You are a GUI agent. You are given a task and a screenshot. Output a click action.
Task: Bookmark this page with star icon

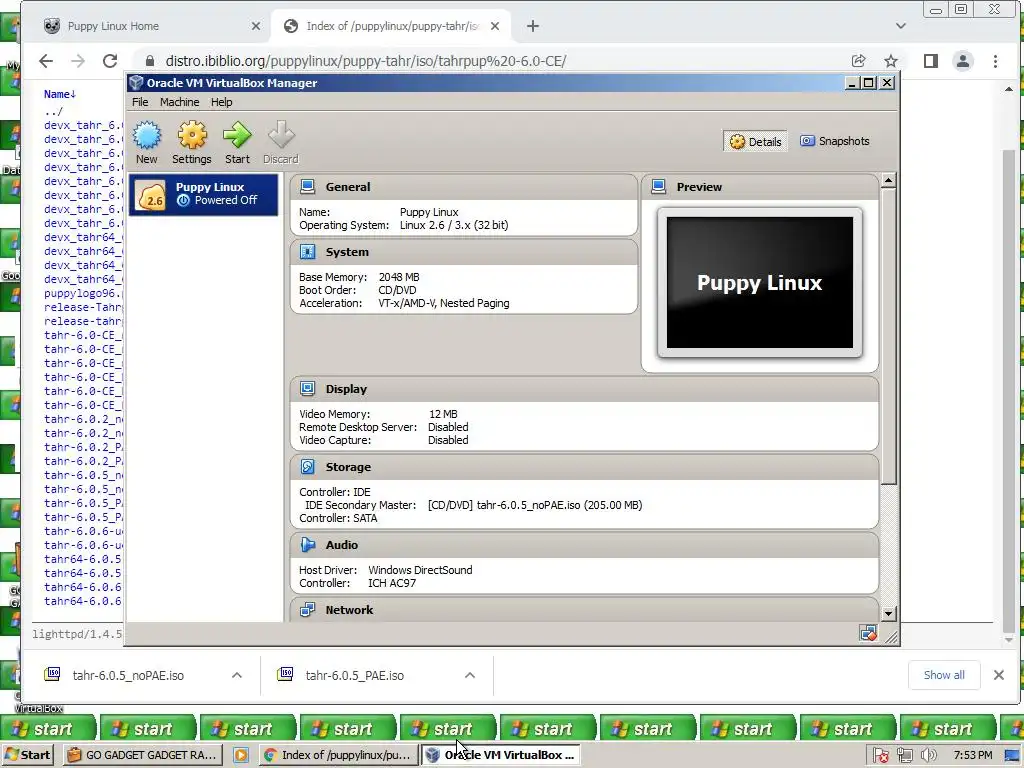pyautogui.click(x=891, y=61)
